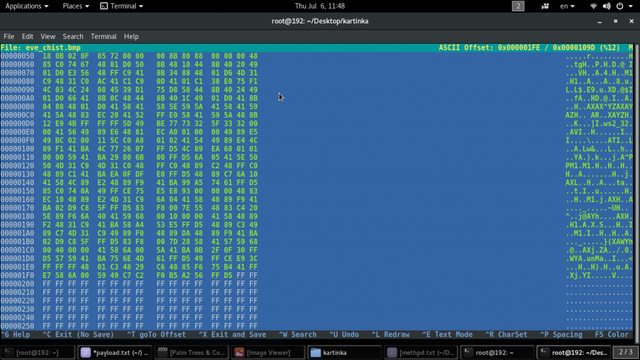Switch to methpd.txt editor in taskbar
This screenshot has width=640, height=360.
tap(422, 352)
